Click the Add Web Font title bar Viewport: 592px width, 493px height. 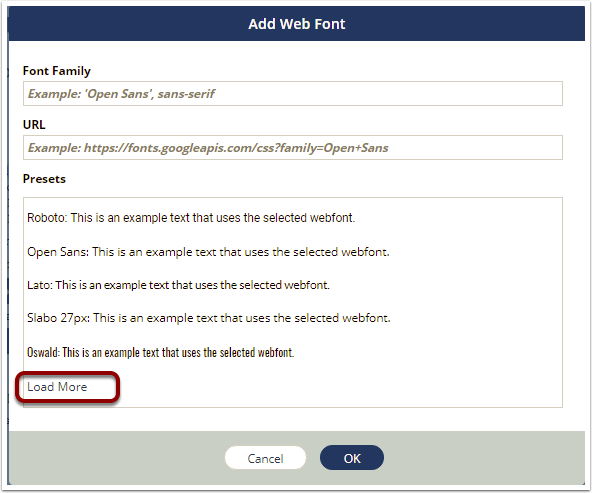tap(296, 24)
